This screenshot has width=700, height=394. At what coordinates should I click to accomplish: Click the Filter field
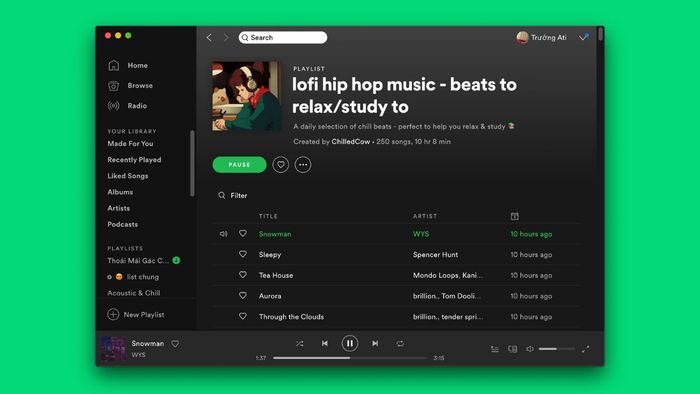pyautogui.click(x=239, y=195)
